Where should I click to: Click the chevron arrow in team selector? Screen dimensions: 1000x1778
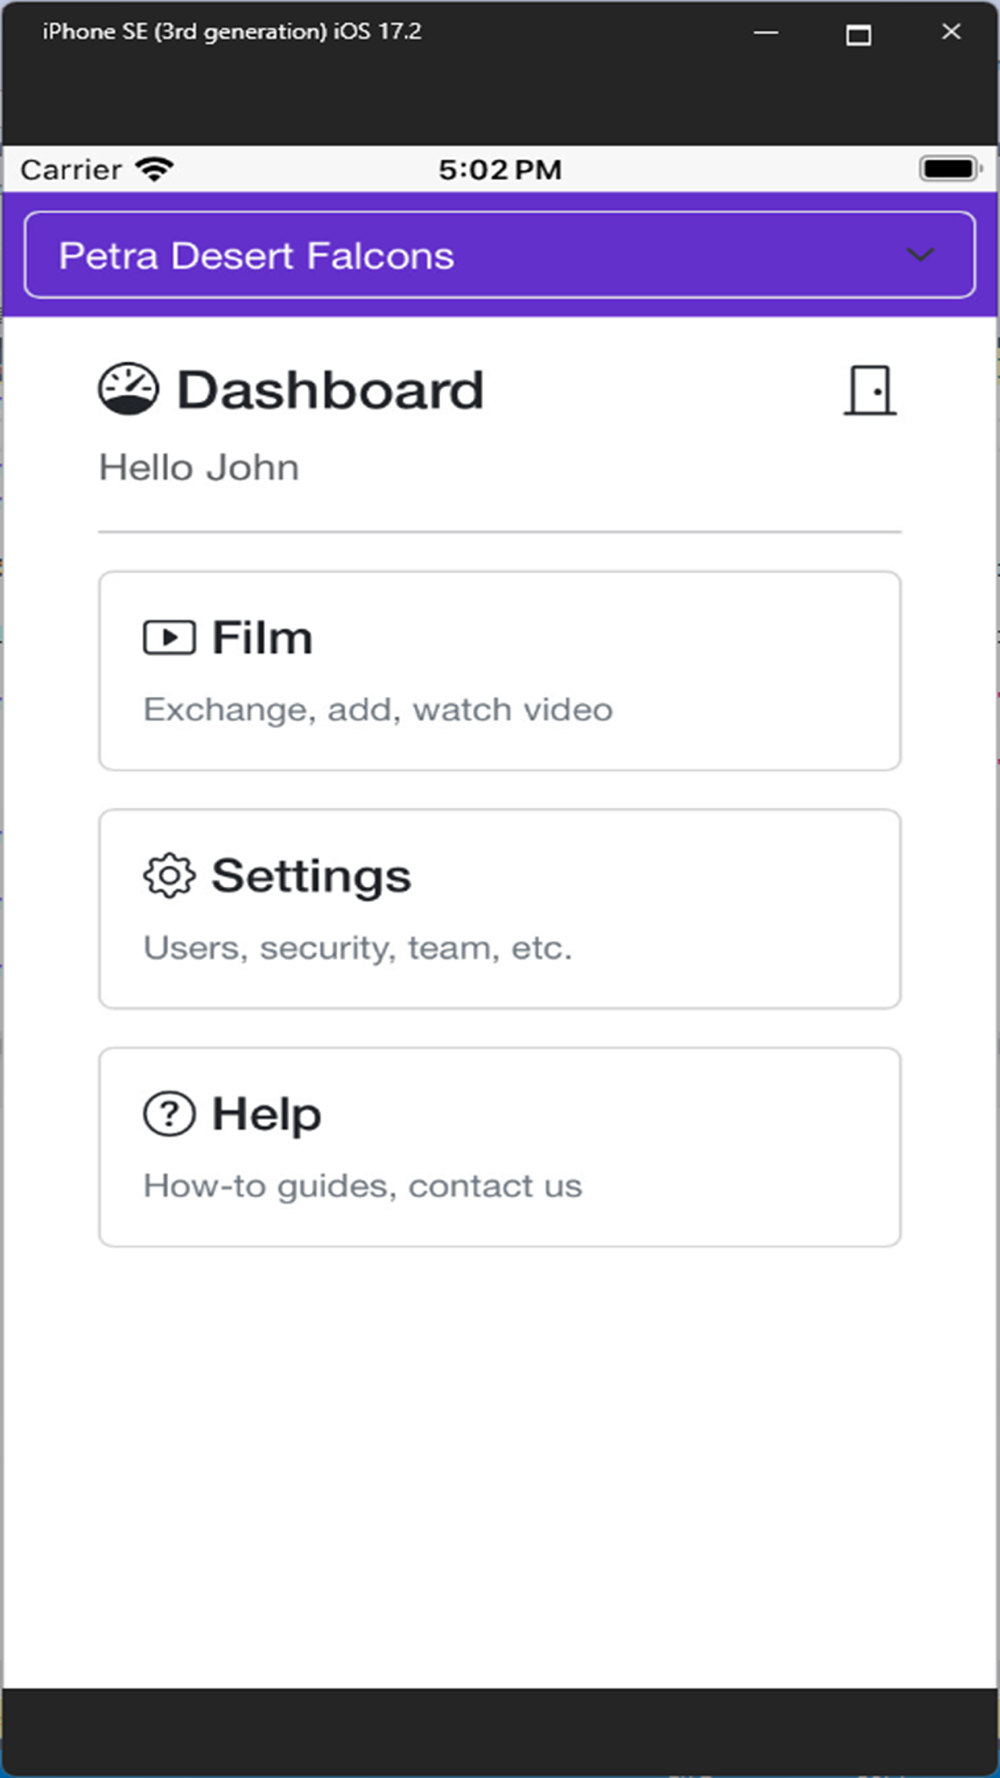pos(920,255)
